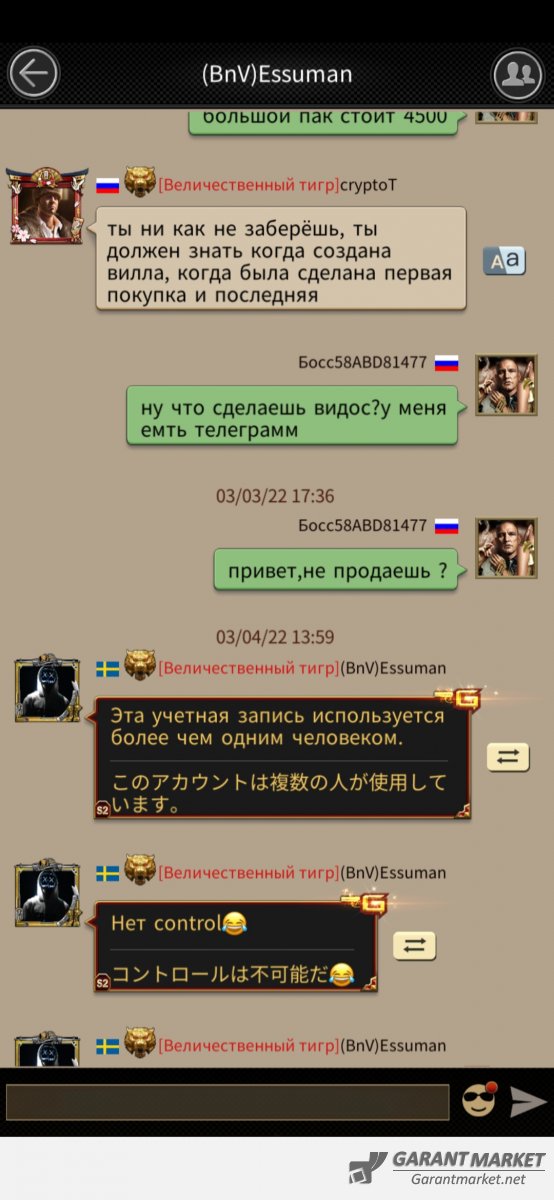Click the message text input field
The height and width of the screenshot is (1200, 554).
tap(228, 1102)
